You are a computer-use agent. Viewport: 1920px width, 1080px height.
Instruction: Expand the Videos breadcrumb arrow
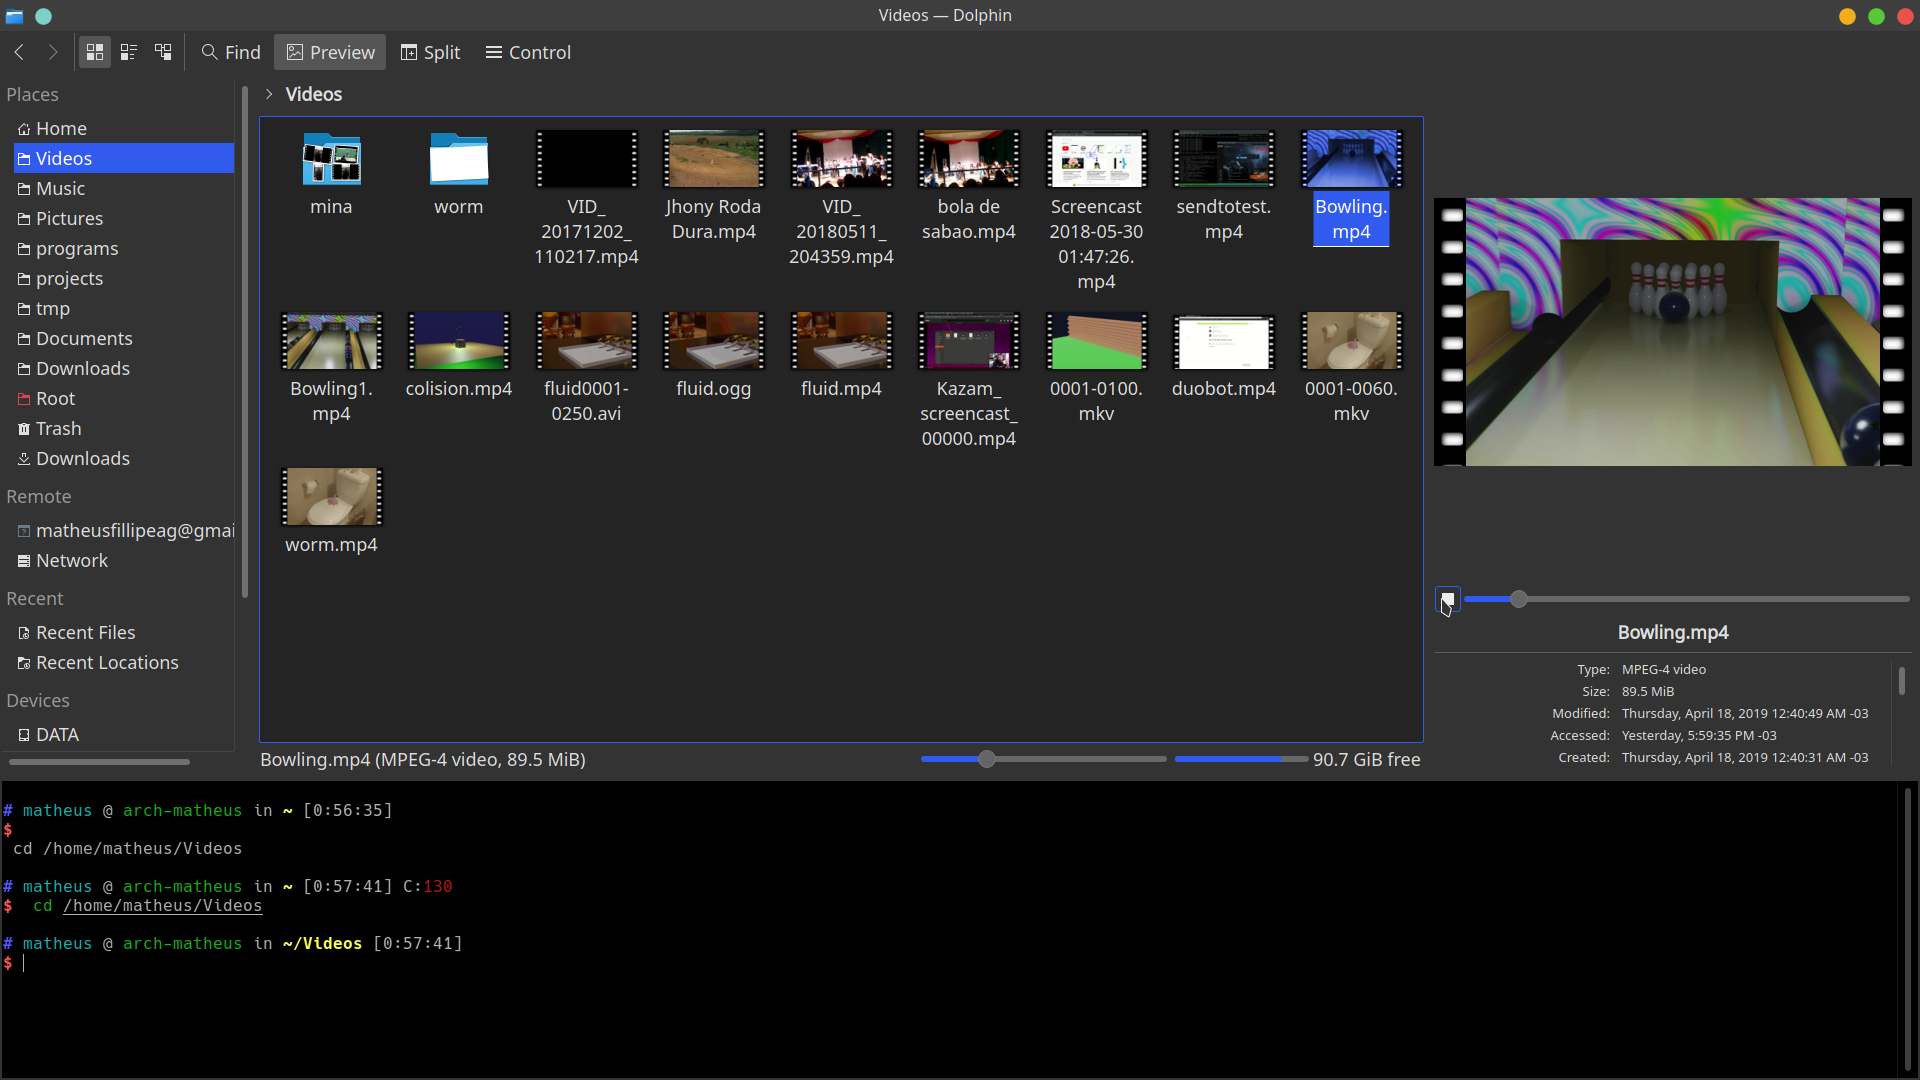click(269, 94)
